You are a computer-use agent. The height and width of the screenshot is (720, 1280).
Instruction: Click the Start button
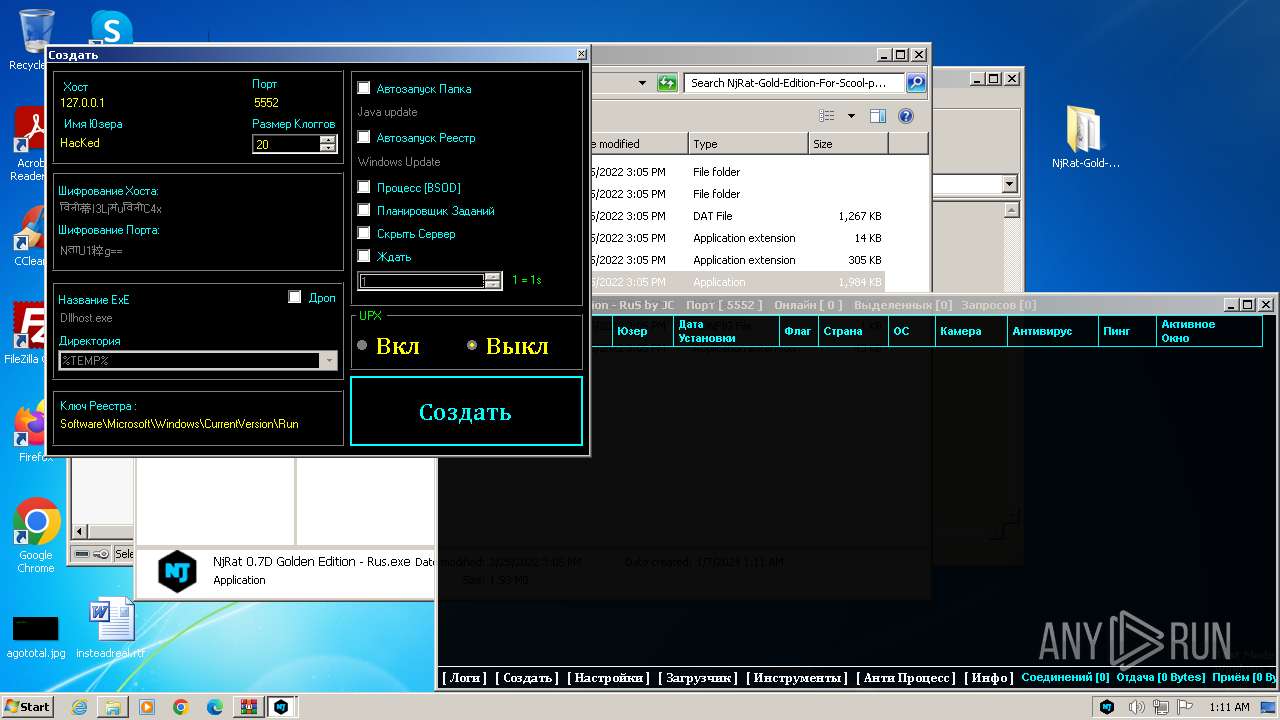(28, 707)
